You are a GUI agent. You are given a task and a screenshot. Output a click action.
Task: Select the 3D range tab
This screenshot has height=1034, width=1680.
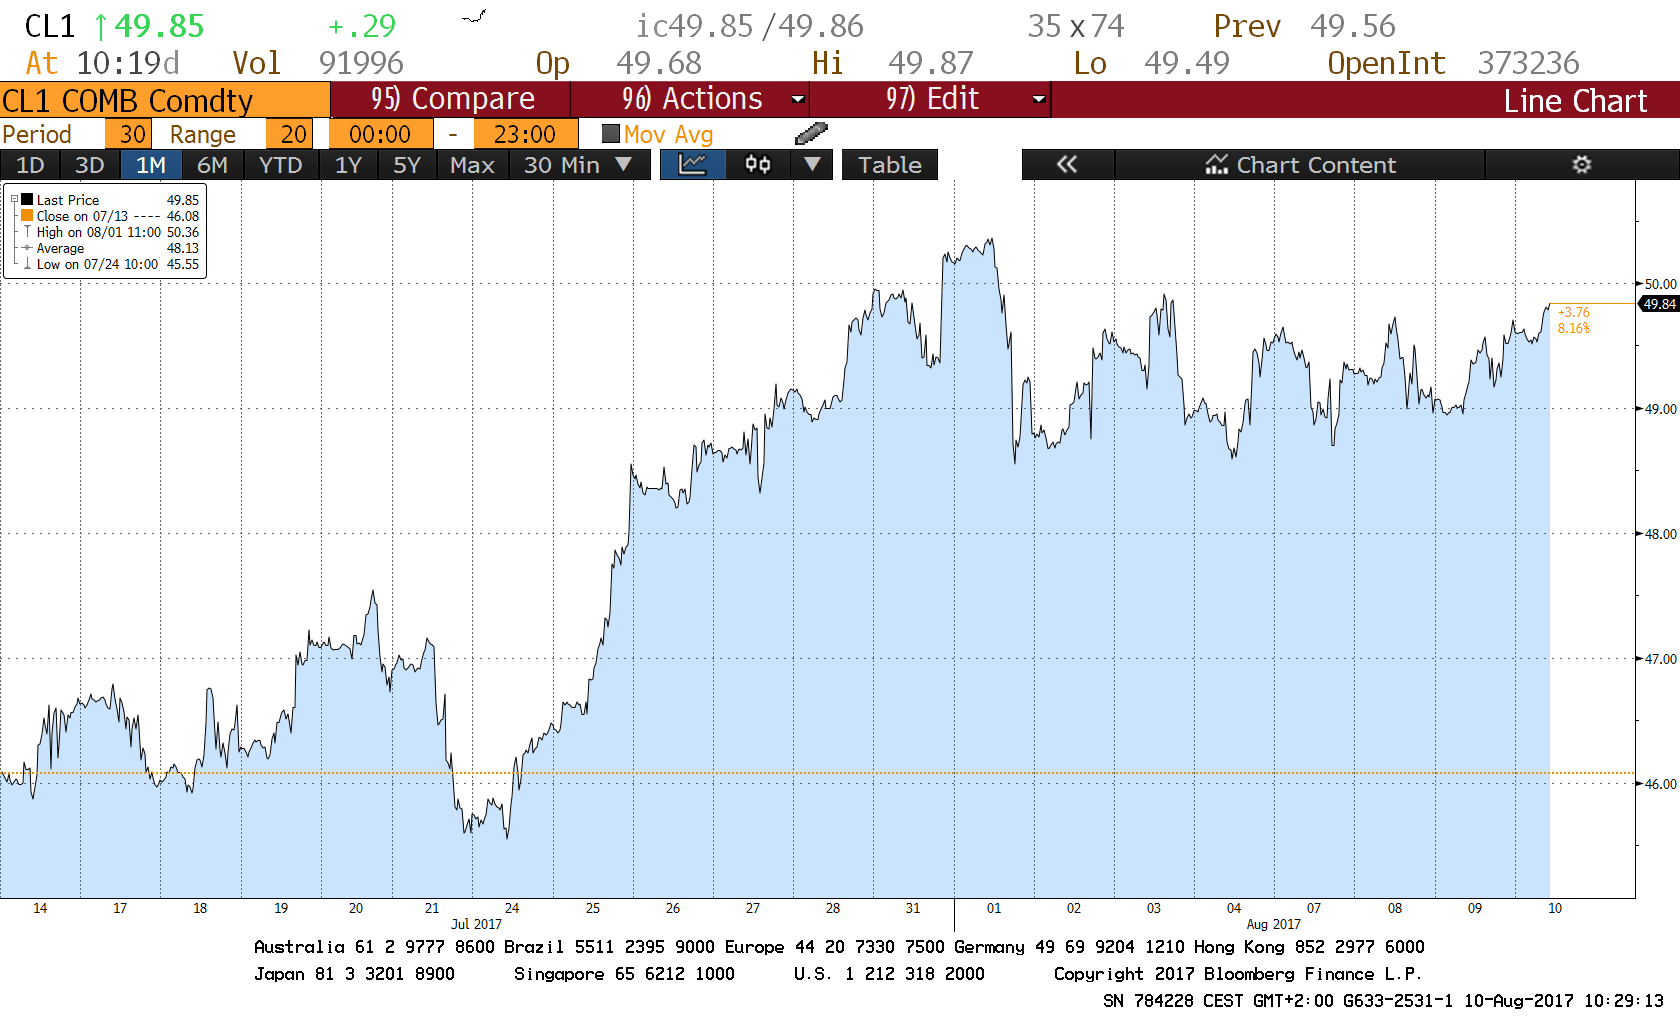pyautogui.click(x=90, y=165)
